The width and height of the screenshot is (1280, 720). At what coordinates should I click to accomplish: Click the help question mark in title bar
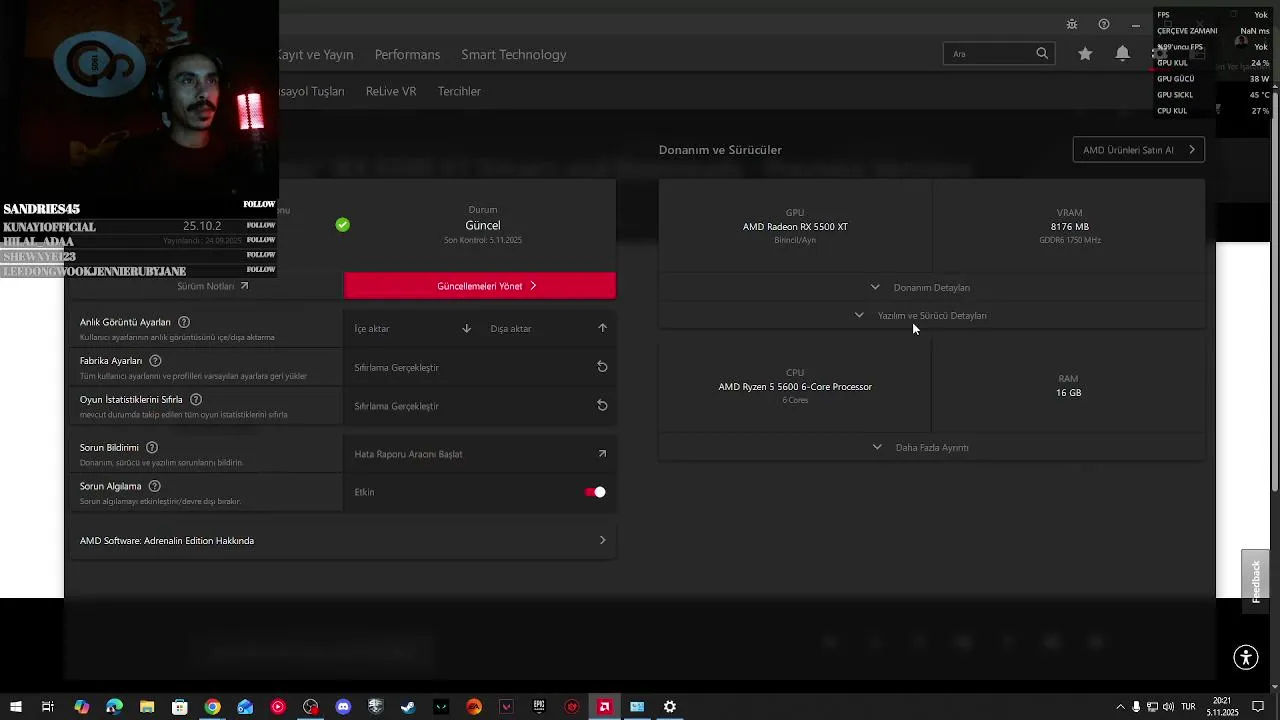pyautogui.click(x=1104, y=24)
